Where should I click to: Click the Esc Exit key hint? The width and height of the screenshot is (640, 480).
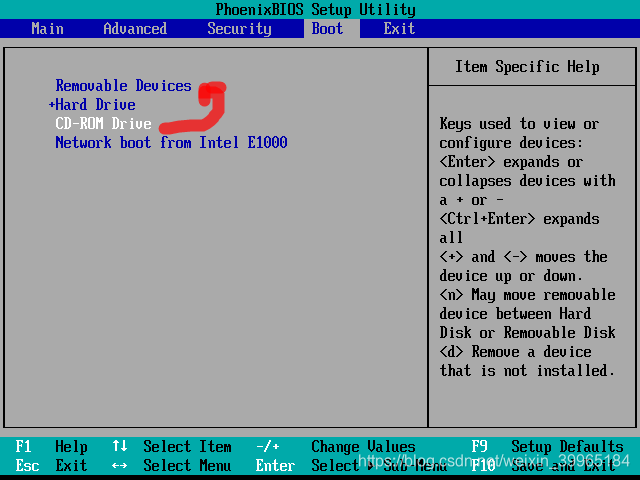(51, 465)
